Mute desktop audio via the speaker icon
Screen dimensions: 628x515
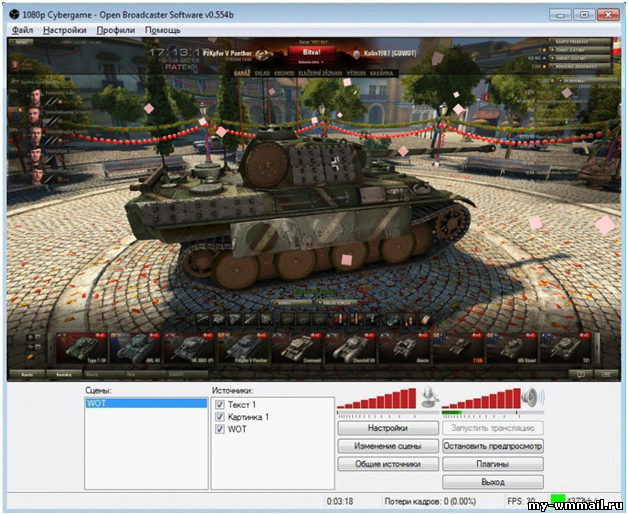tap(533, 397)
